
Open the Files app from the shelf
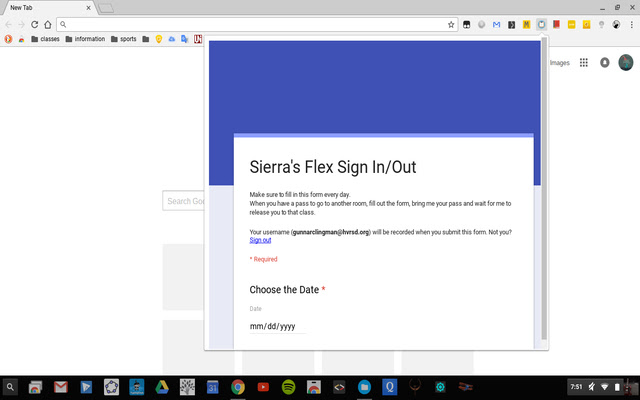(364, 387)
